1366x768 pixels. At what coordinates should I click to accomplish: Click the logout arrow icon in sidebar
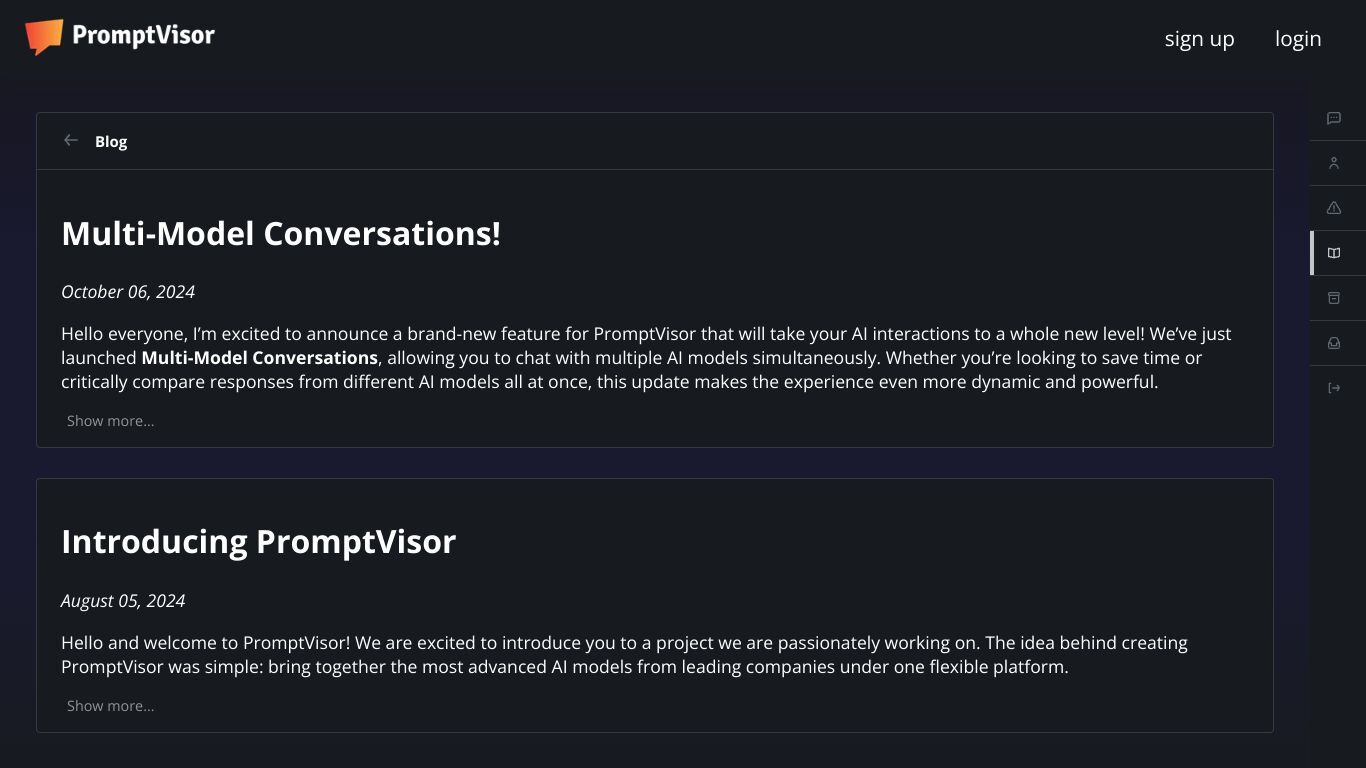[1333, 388]
